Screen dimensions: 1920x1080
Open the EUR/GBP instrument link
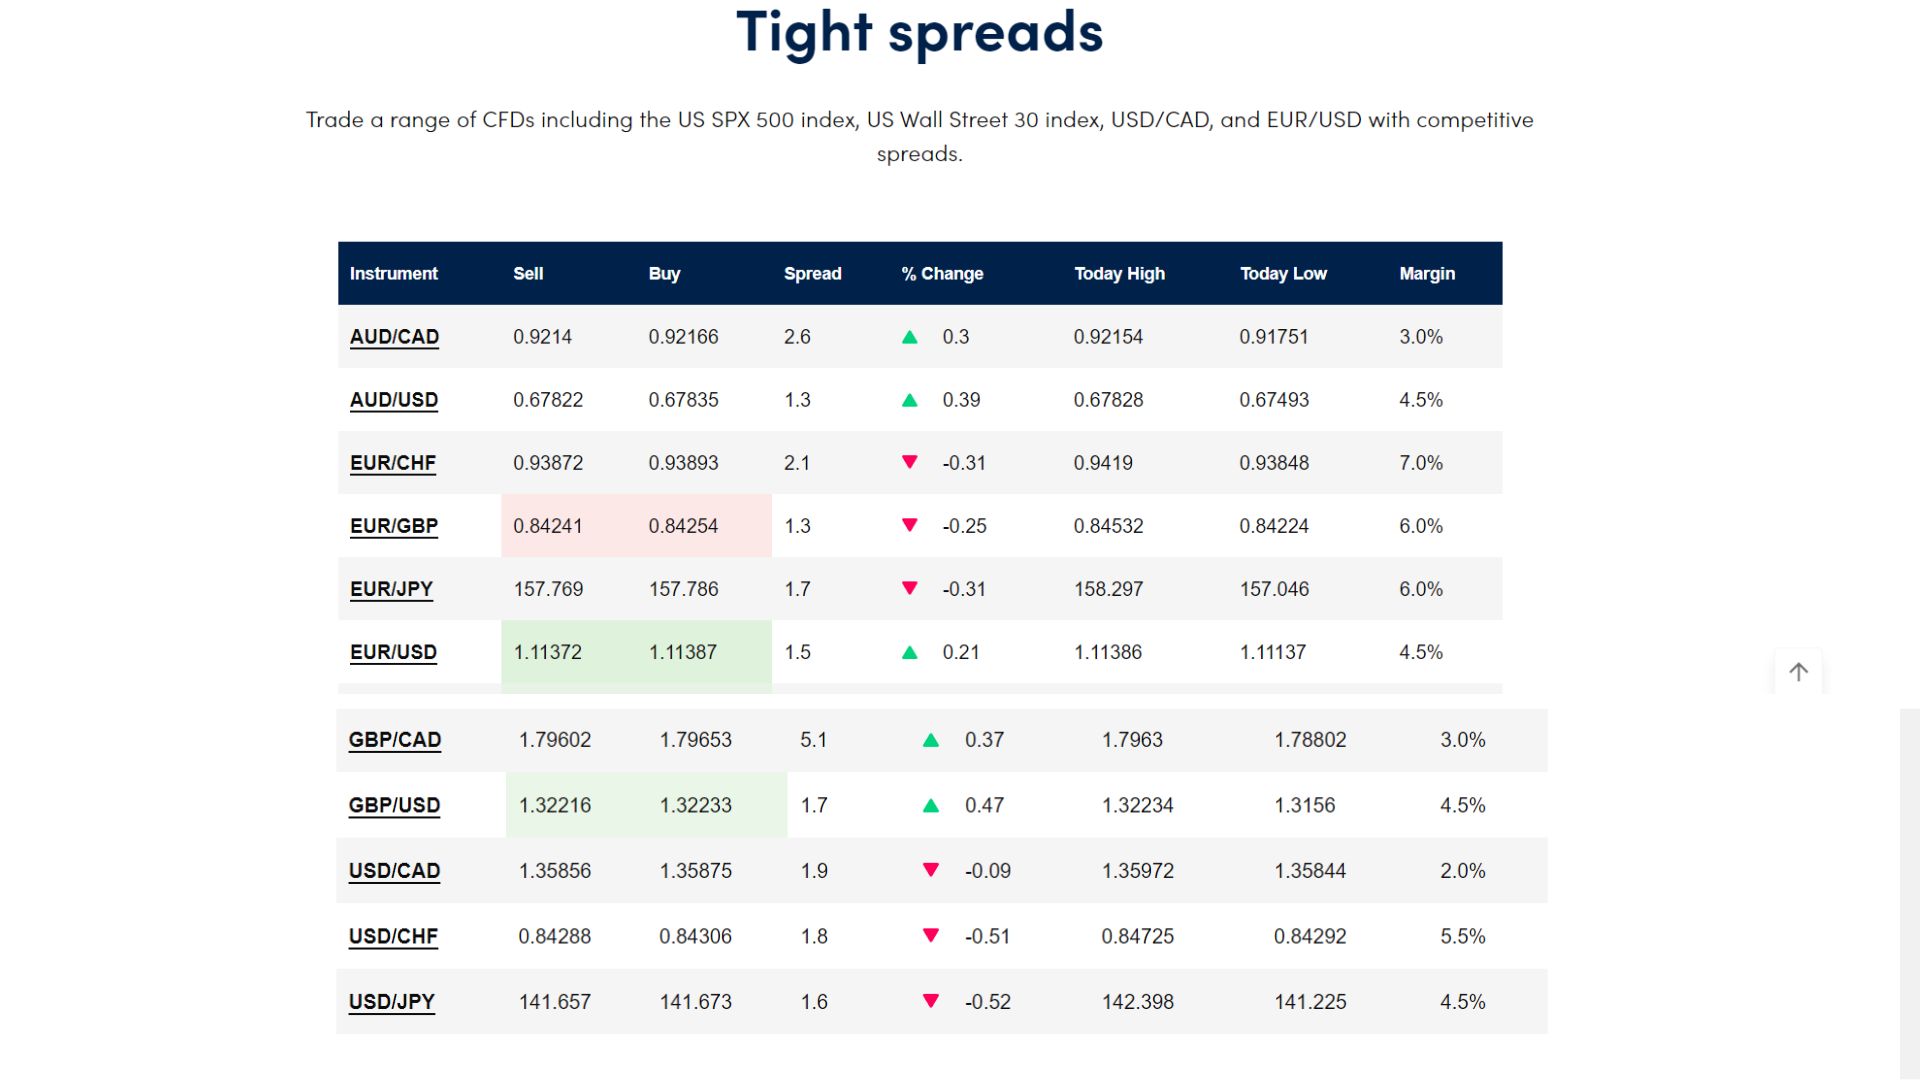click(394, 526)
